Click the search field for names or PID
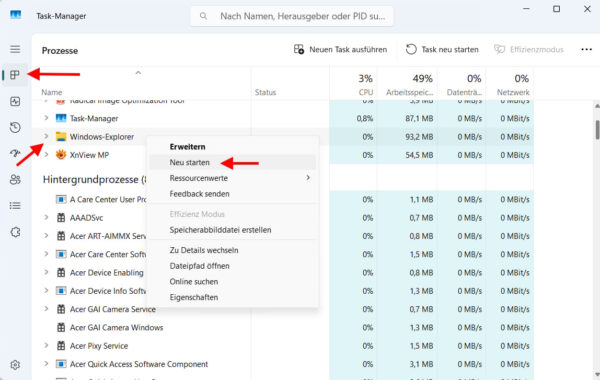This screenshot has height=380, width=600. coord(292,16)
